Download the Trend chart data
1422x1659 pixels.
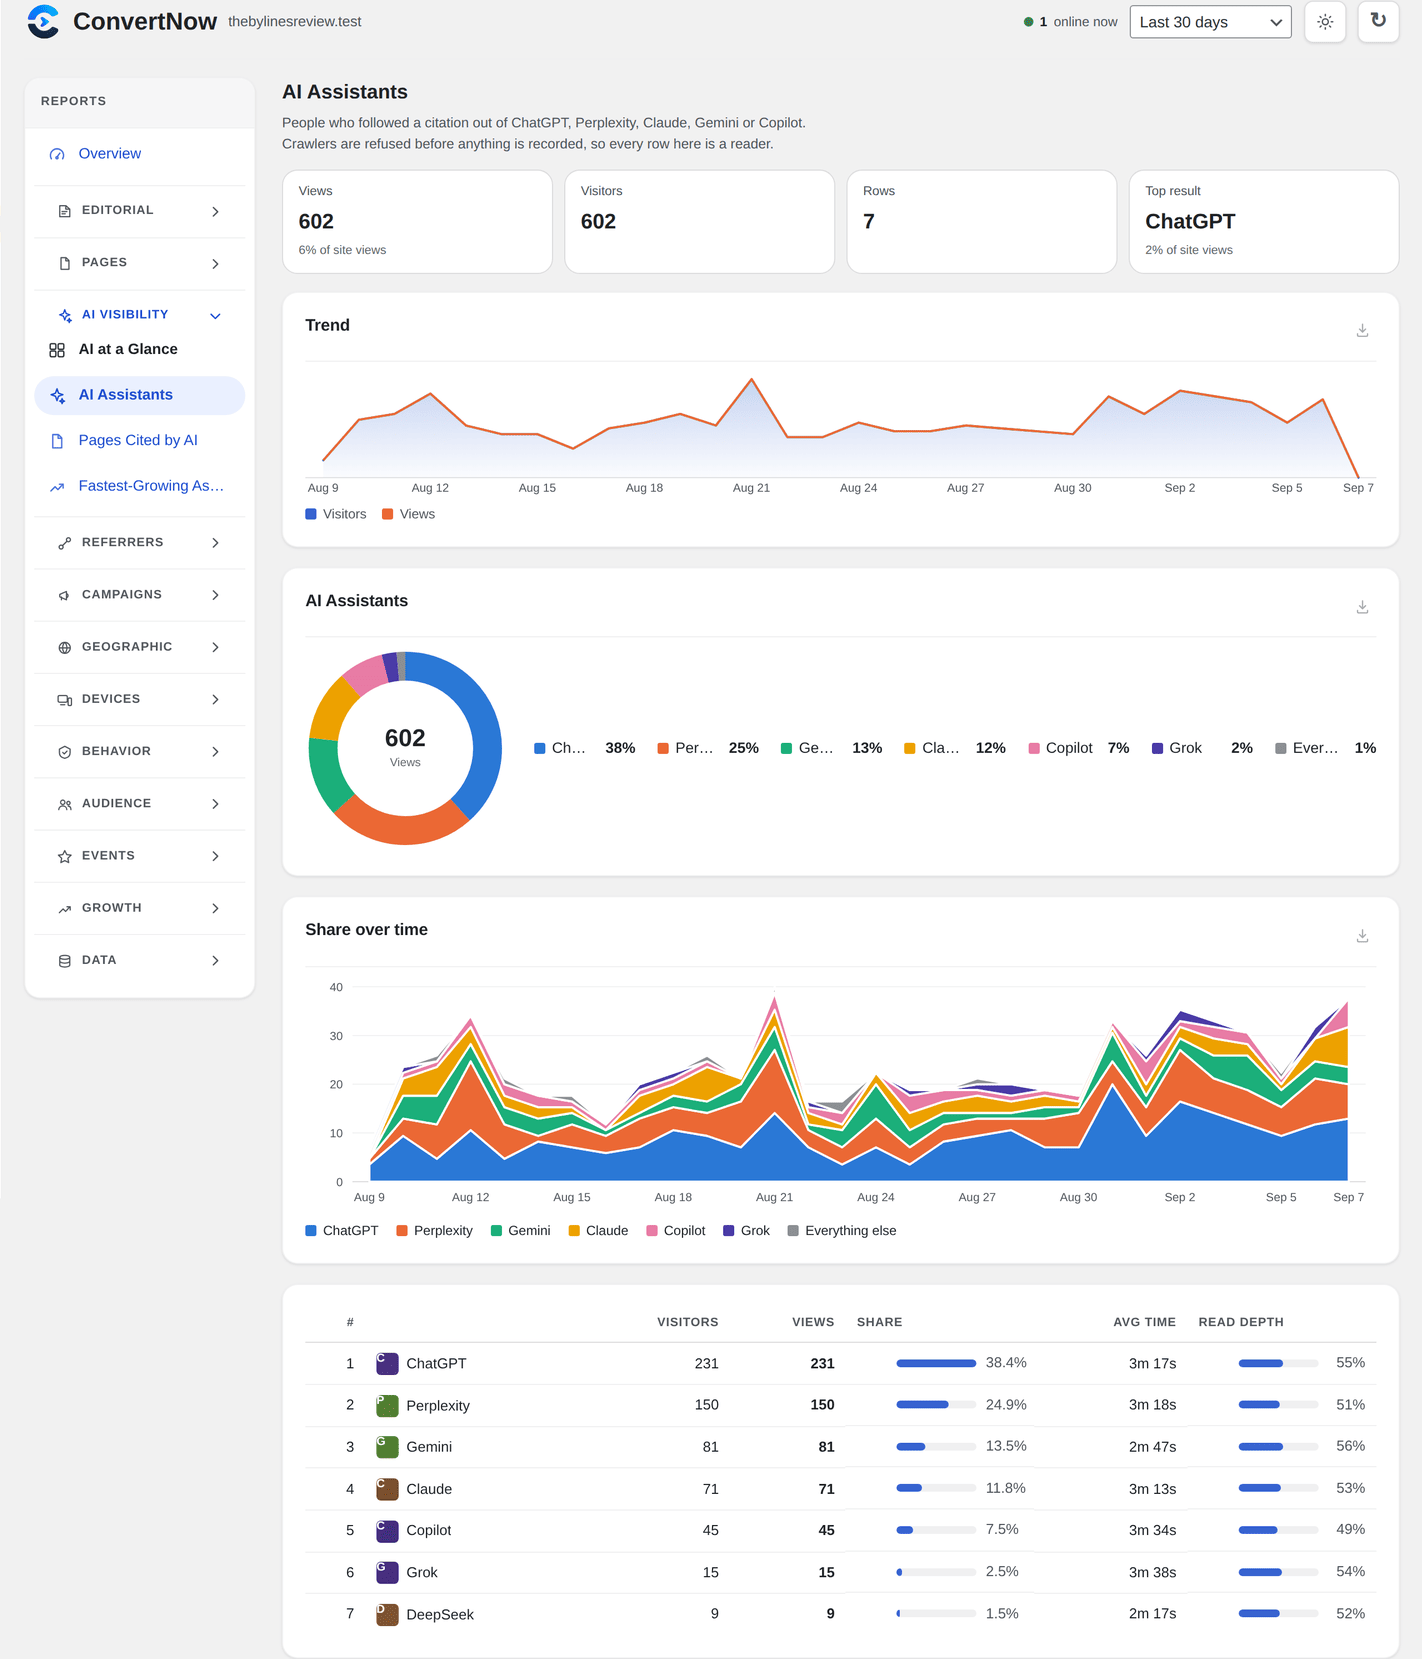[1362, 330]
